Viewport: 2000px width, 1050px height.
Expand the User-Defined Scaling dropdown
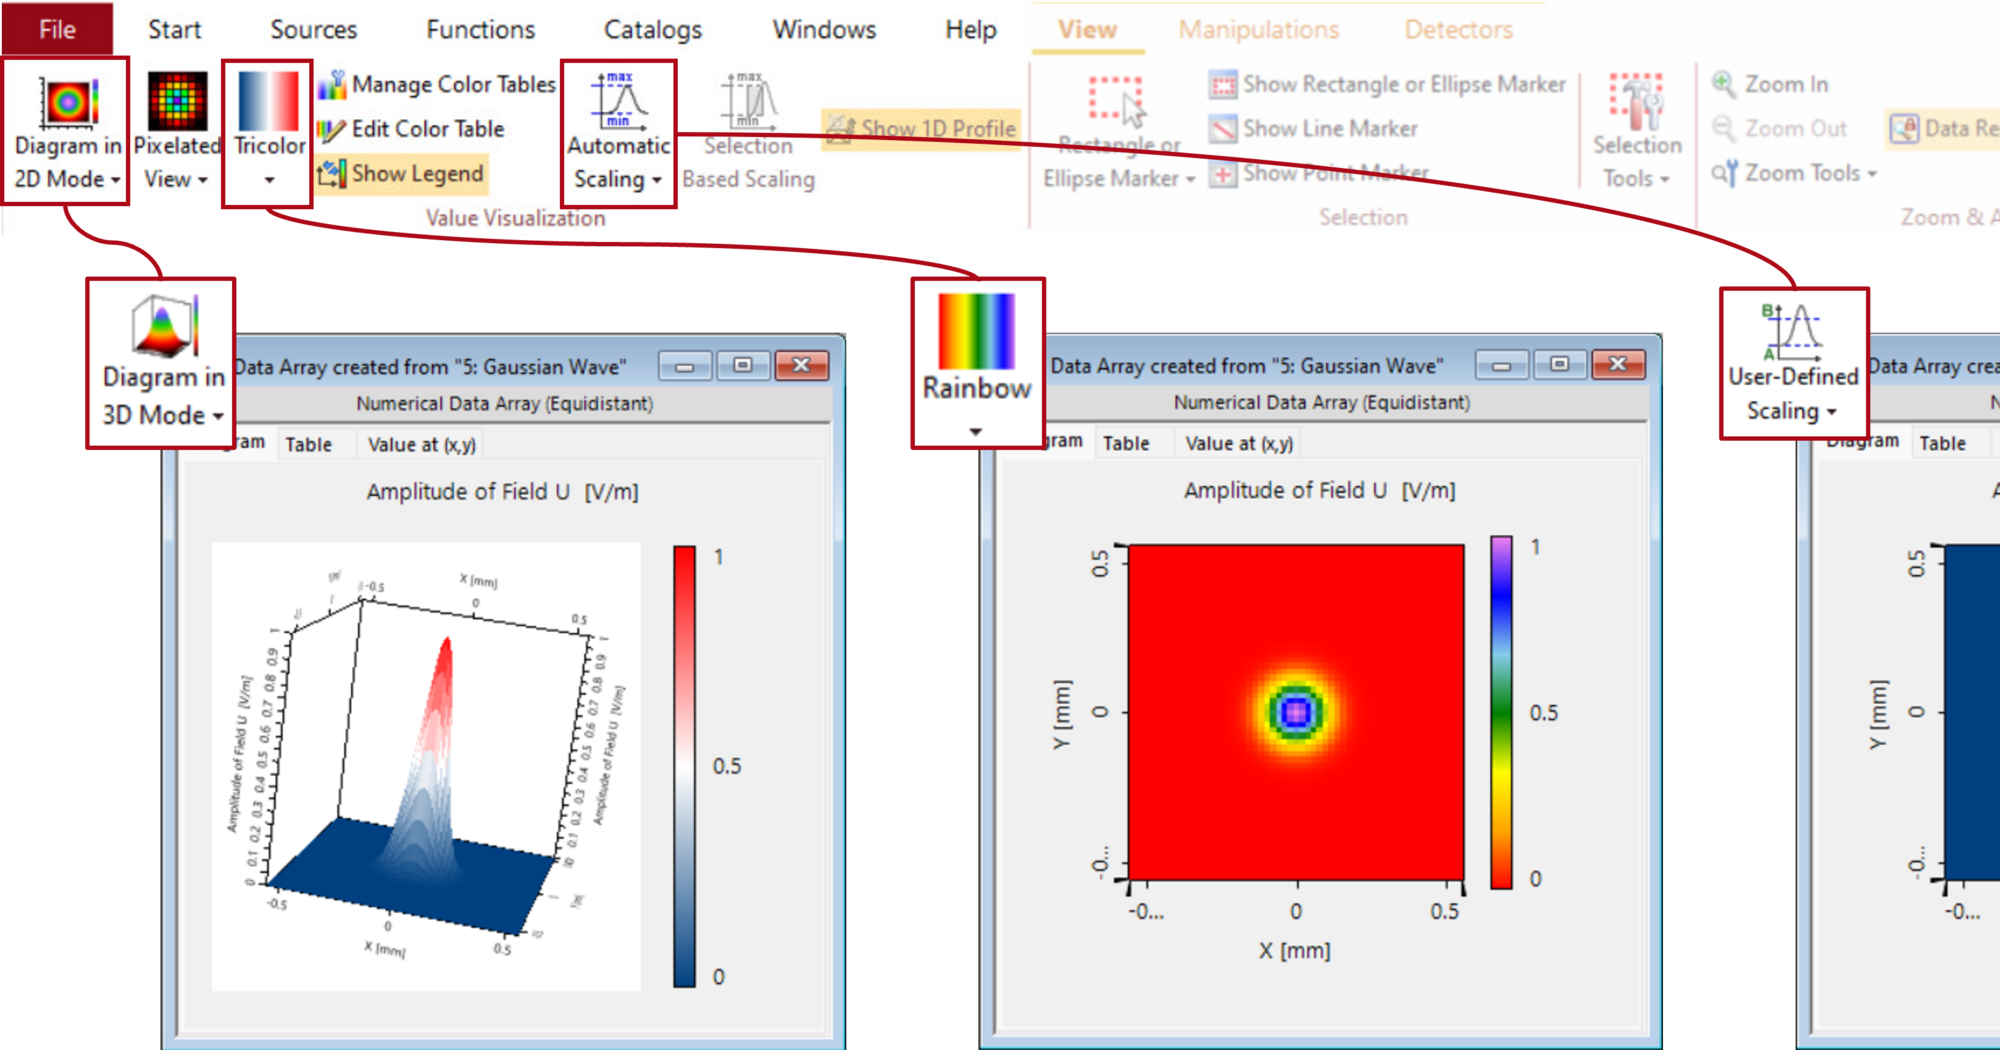1831,412
